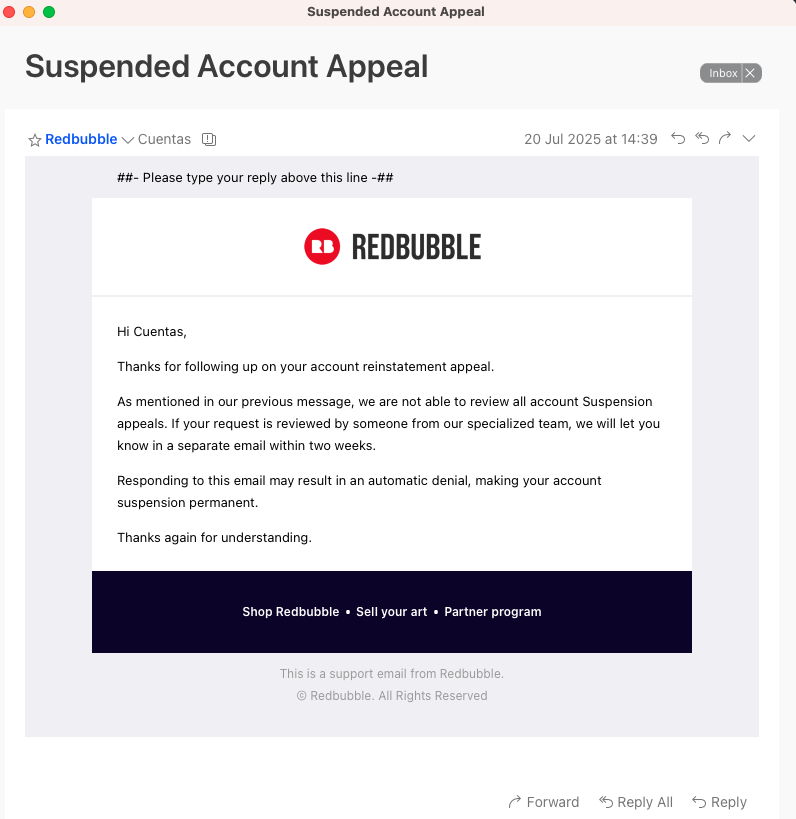Click the reply arrow icon in header
Image resolution: width=796 pixels, height=819 pixels.
click(x=678, y=139)
